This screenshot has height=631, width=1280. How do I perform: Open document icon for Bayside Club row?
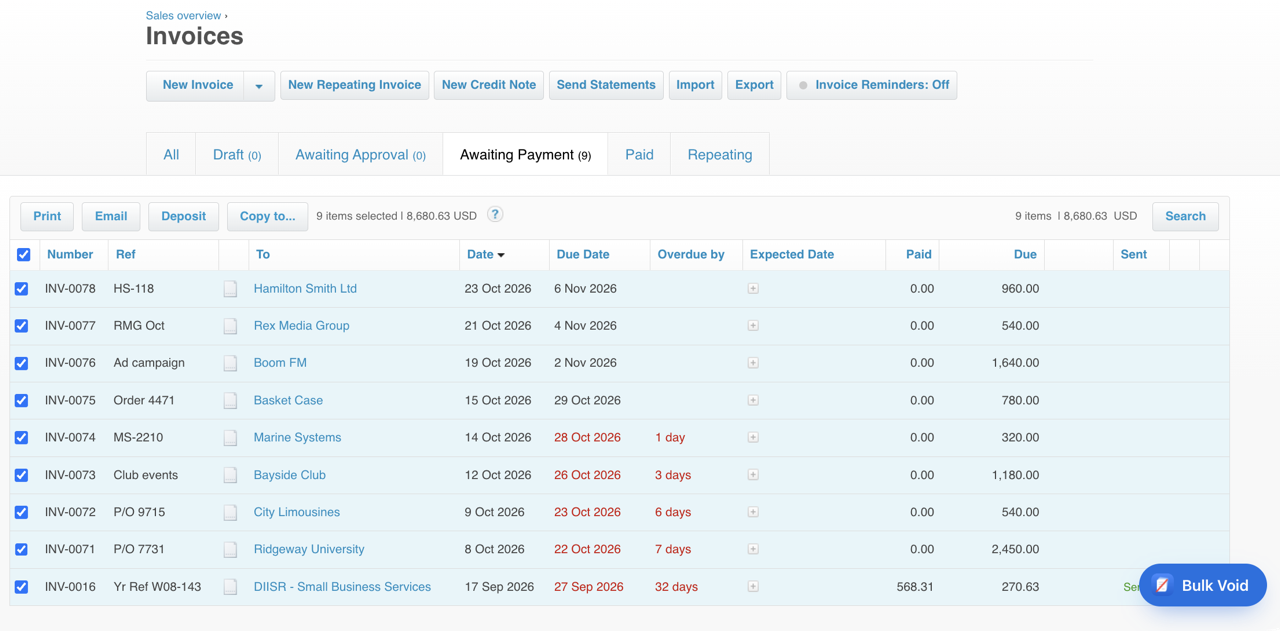tap(230, 475)
